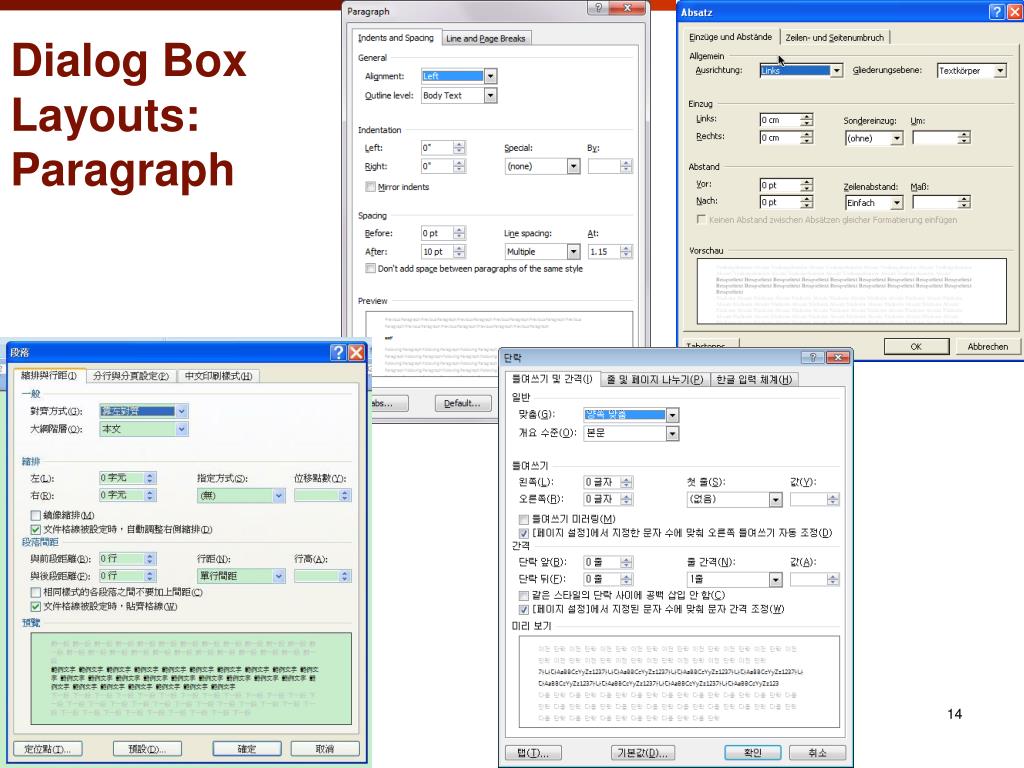Click the Default... button
The height and width of the screenshot is (768, 1024).
[x=462, y=403]
